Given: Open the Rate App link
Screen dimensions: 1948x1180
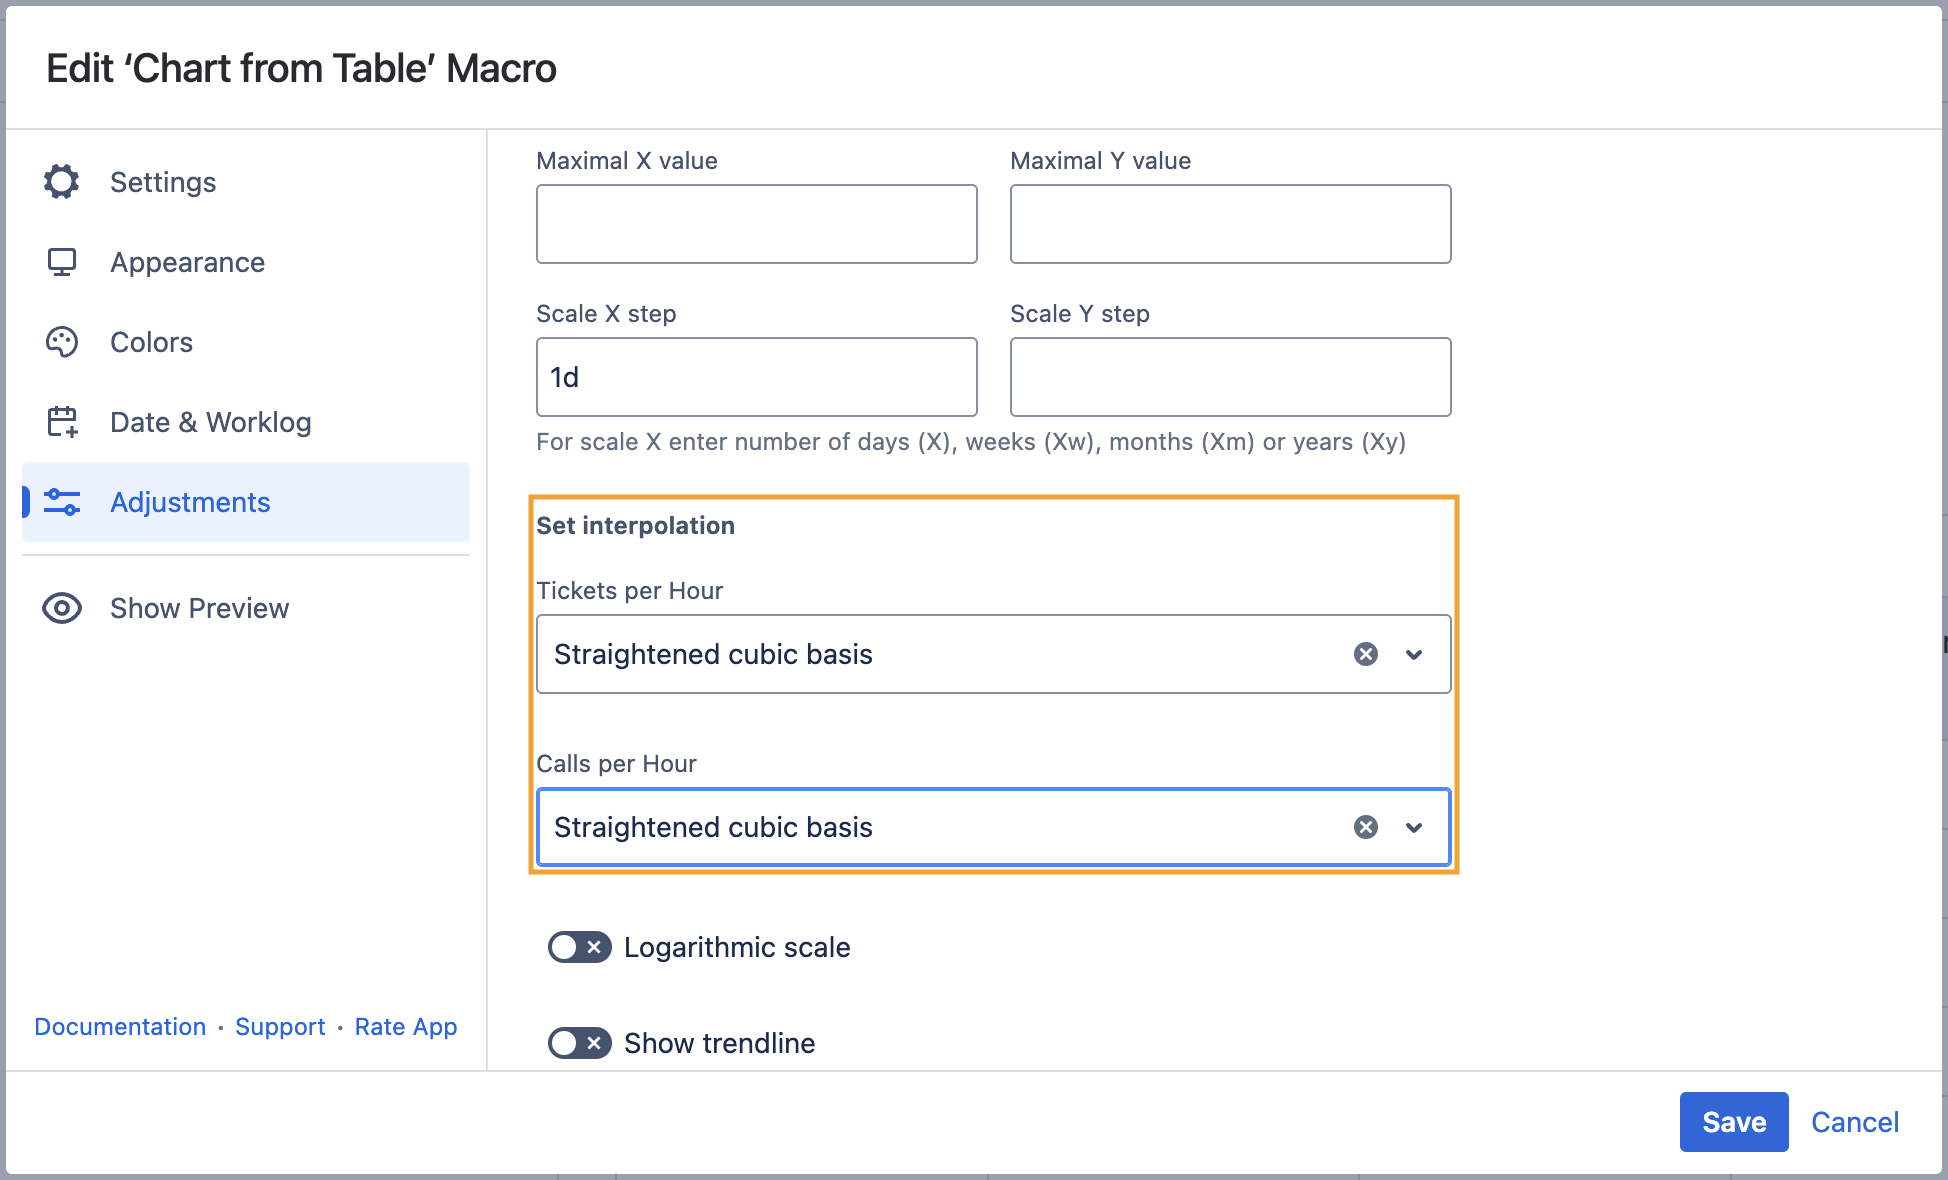Looking at the screenshot, I should tap(405, 1027).
